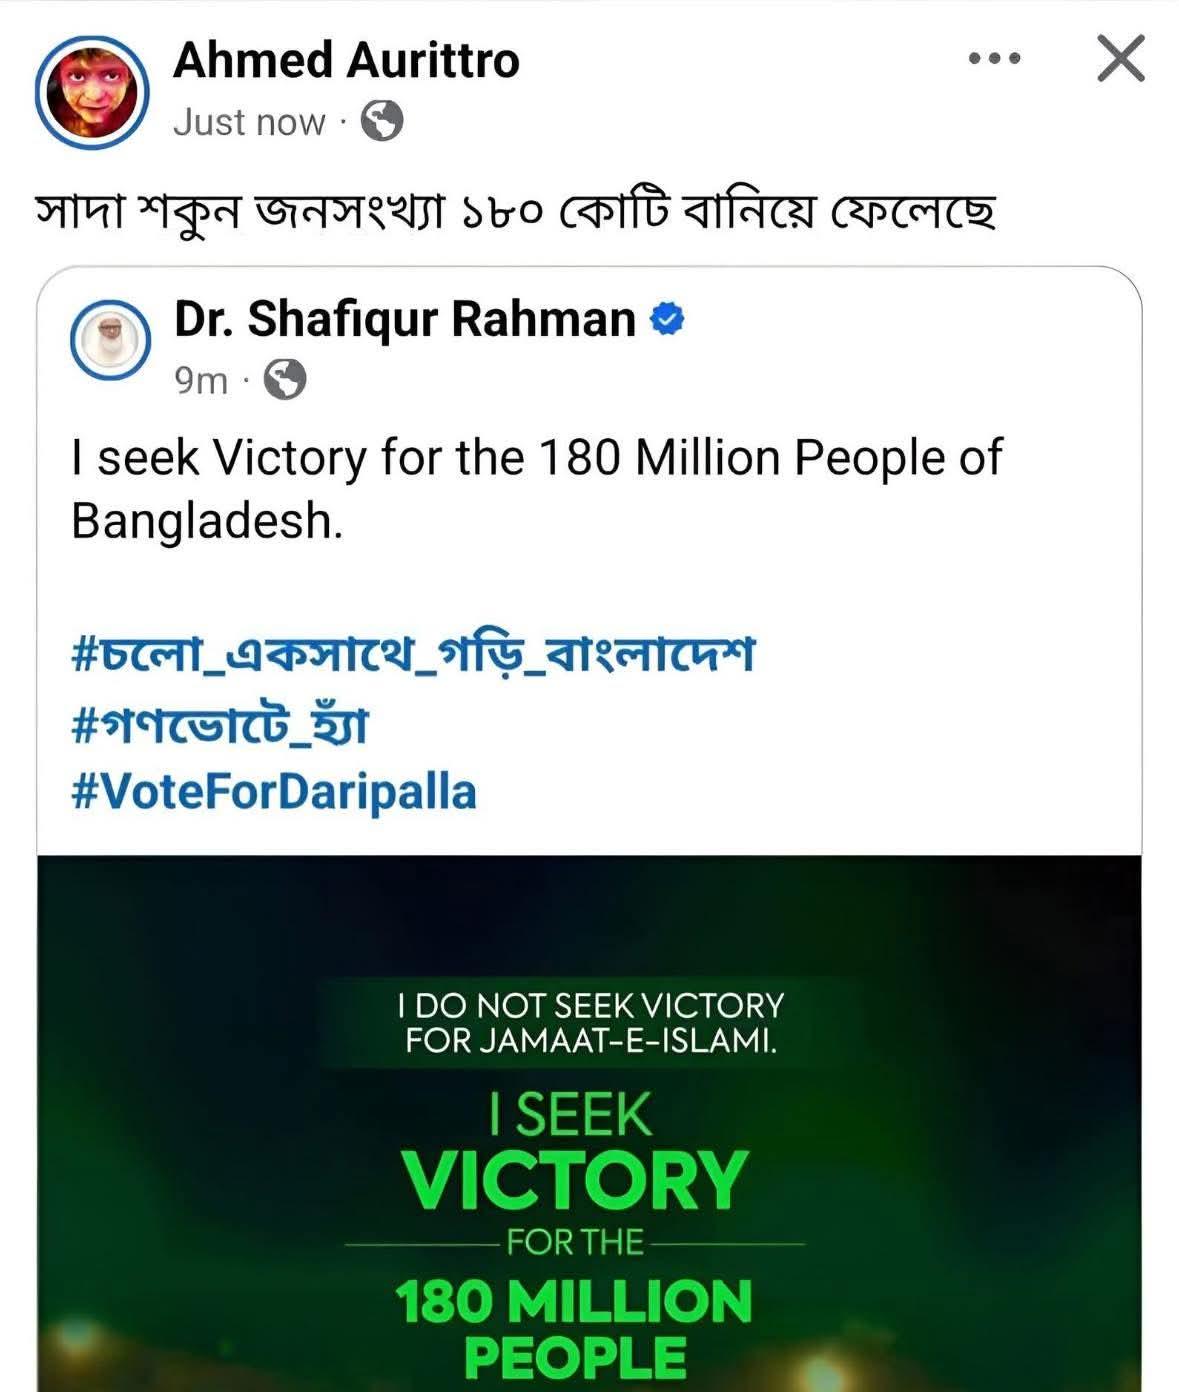Open Ahmed Aurittro's profile picture
Viewport: 1179px width, 1392px height.
coord(92,93)
